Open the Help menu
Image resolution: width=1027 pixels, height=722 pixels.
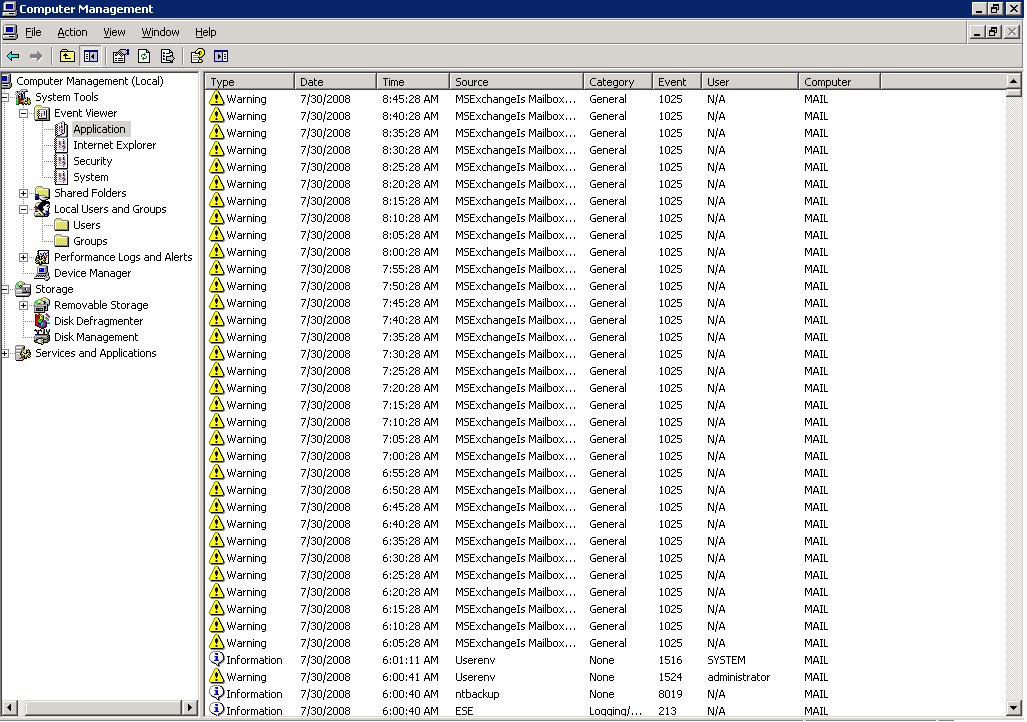point(205,32)
